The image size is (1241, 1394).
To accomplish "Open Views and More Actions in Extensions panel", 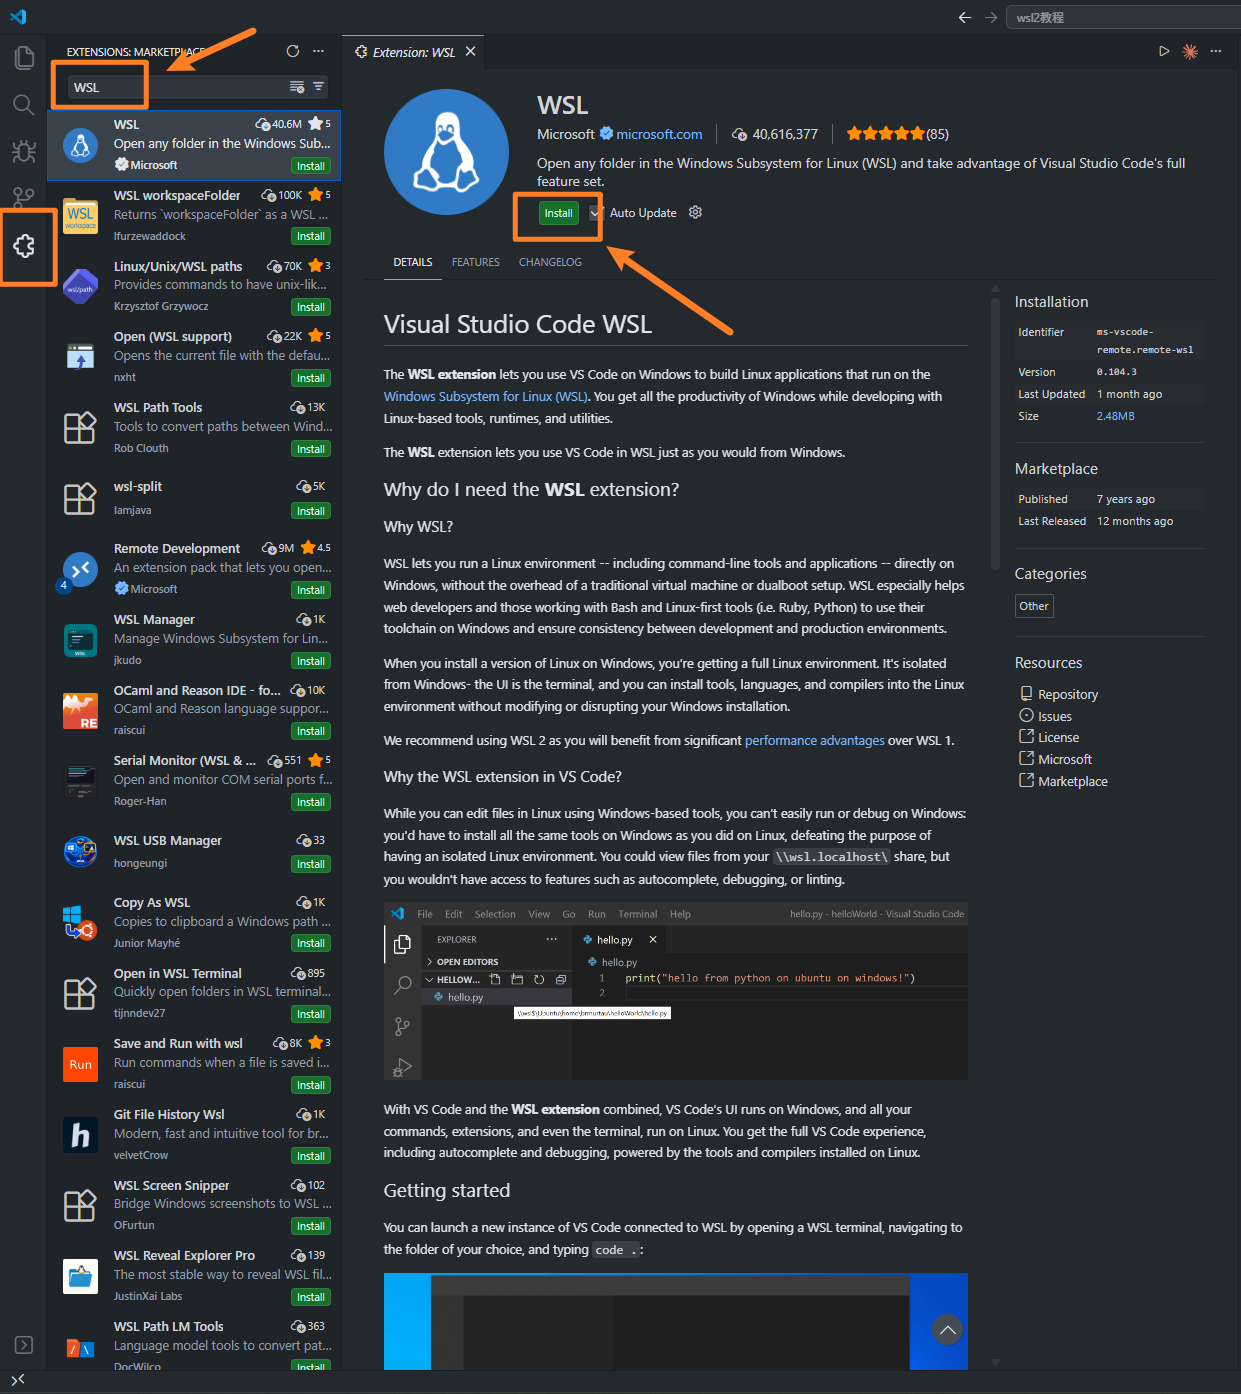I will (x=318, y=51).
